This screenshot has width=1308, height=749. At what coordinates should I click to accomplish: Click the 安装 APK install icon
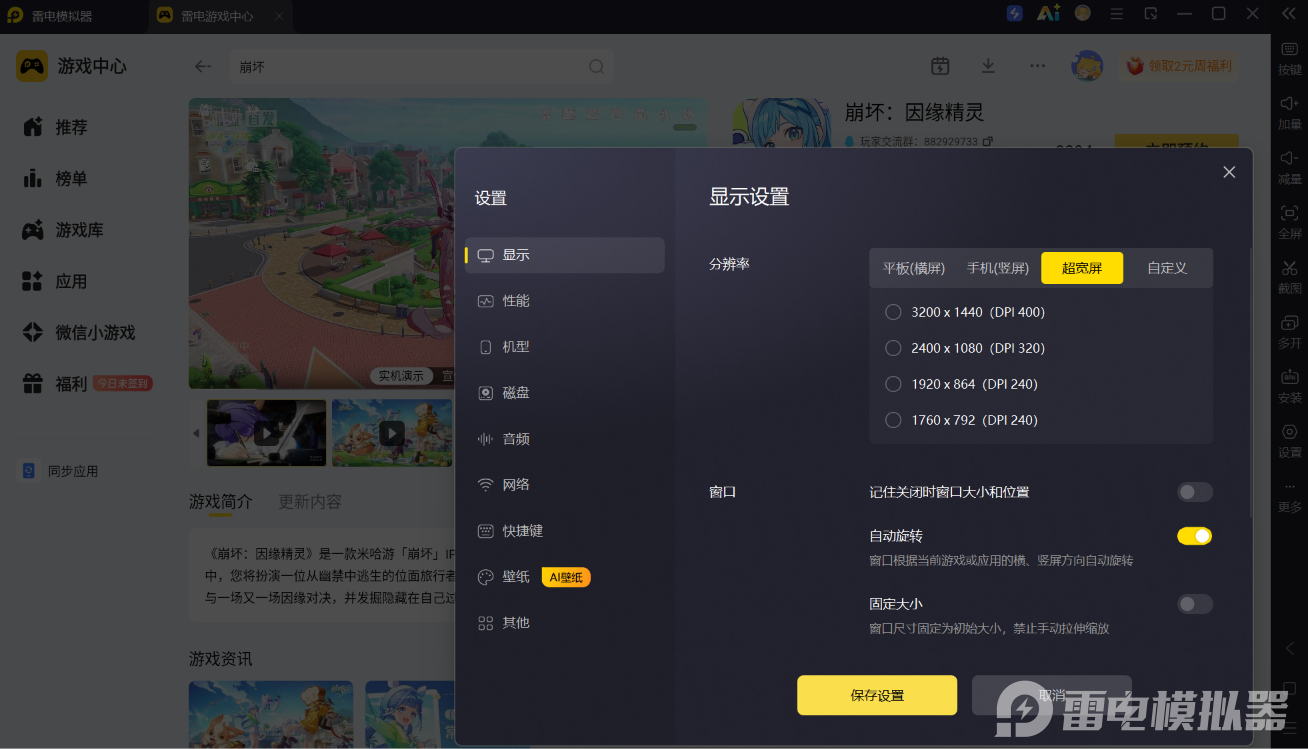[x=1290, y=377]
